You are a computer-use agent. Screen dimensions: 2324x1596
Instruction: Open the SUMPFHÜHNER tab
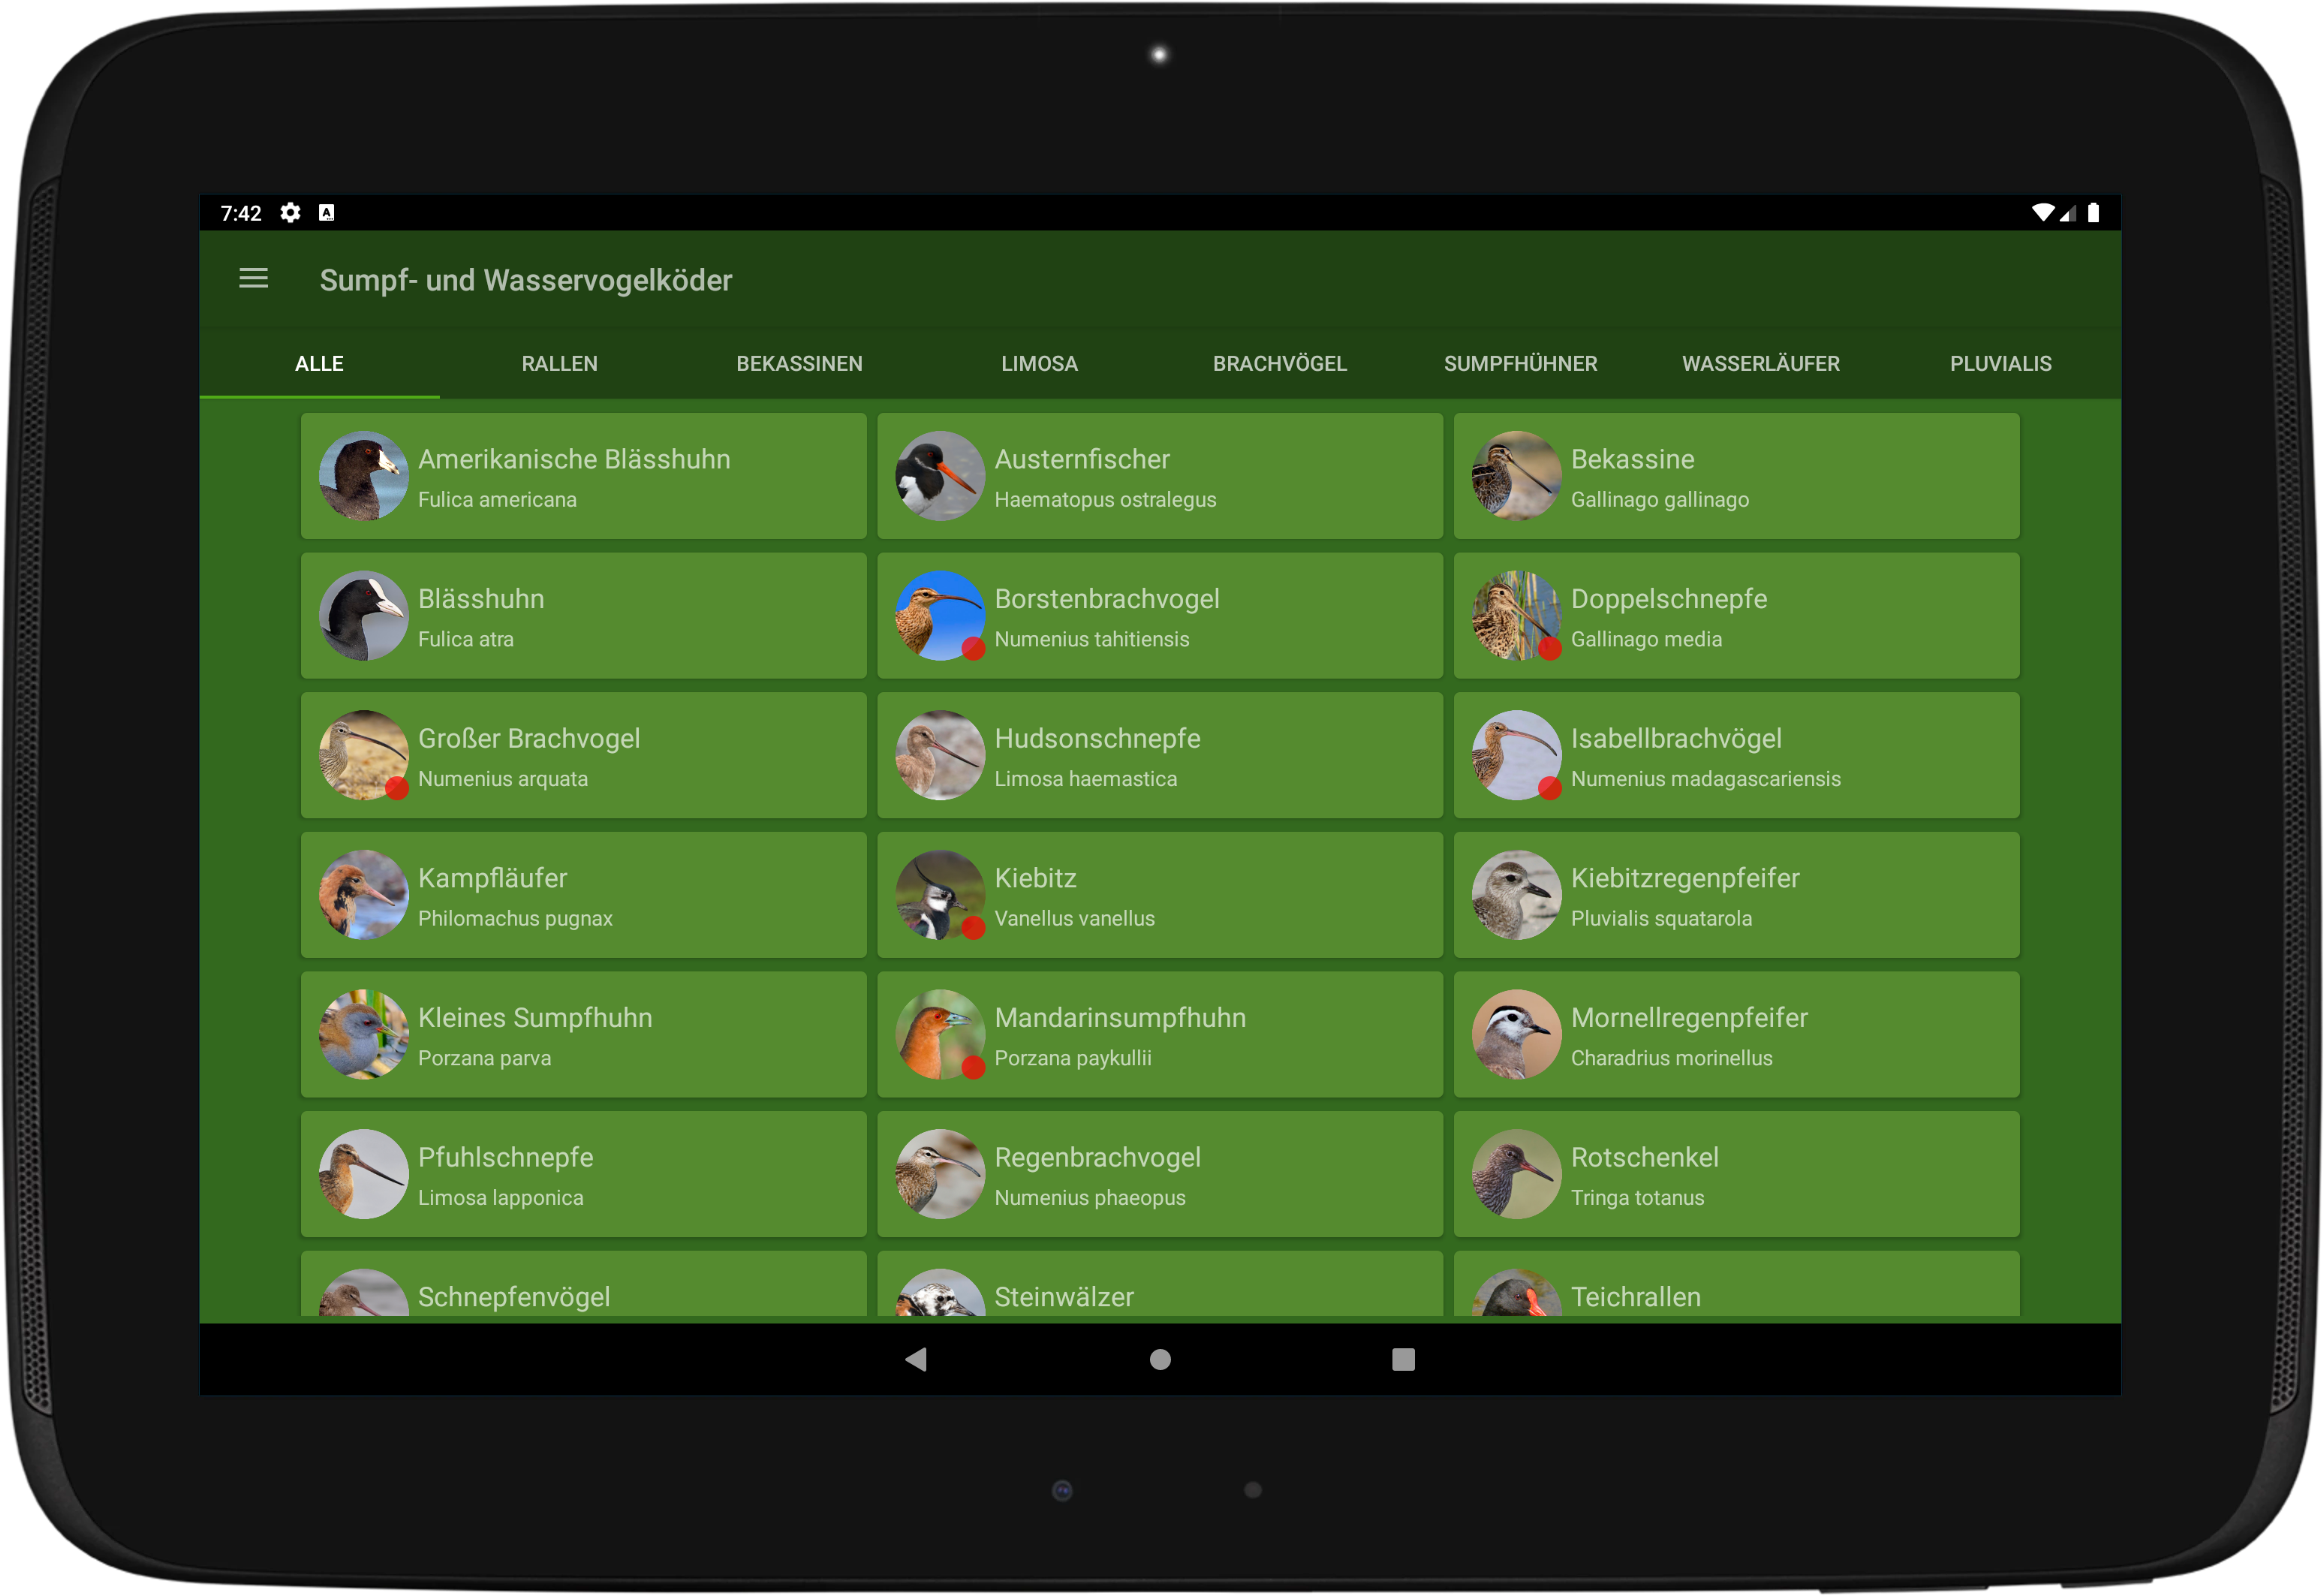pos(1520,364)
